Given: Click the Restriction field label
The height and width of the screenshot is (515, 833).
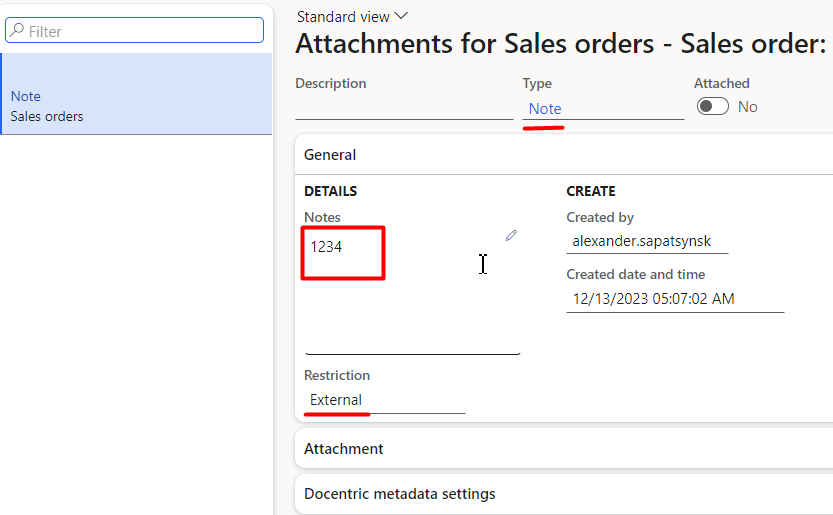Looking at the screenshot, I should pyautogui.click(x=337, y=375).
